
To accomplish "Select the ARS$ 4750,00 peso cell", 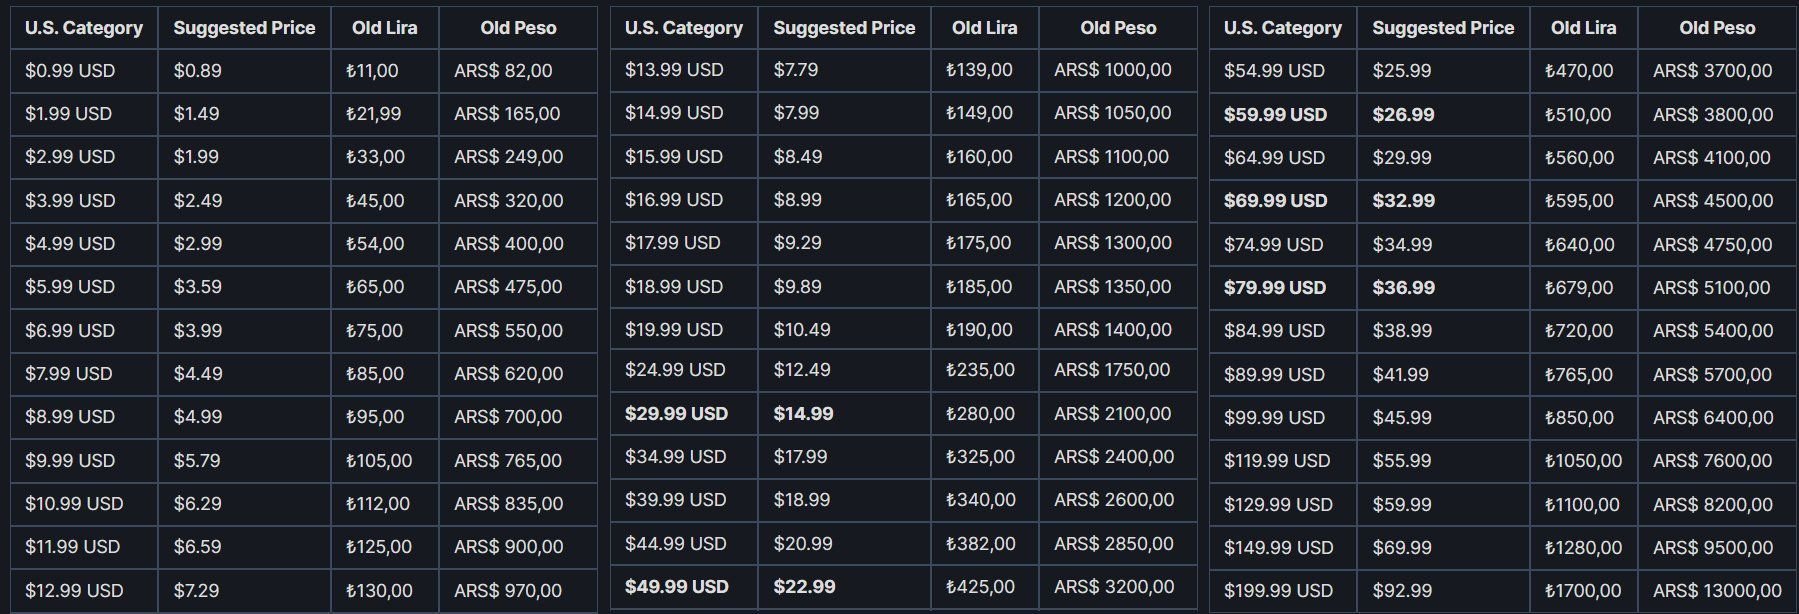I will point(1712,245).
